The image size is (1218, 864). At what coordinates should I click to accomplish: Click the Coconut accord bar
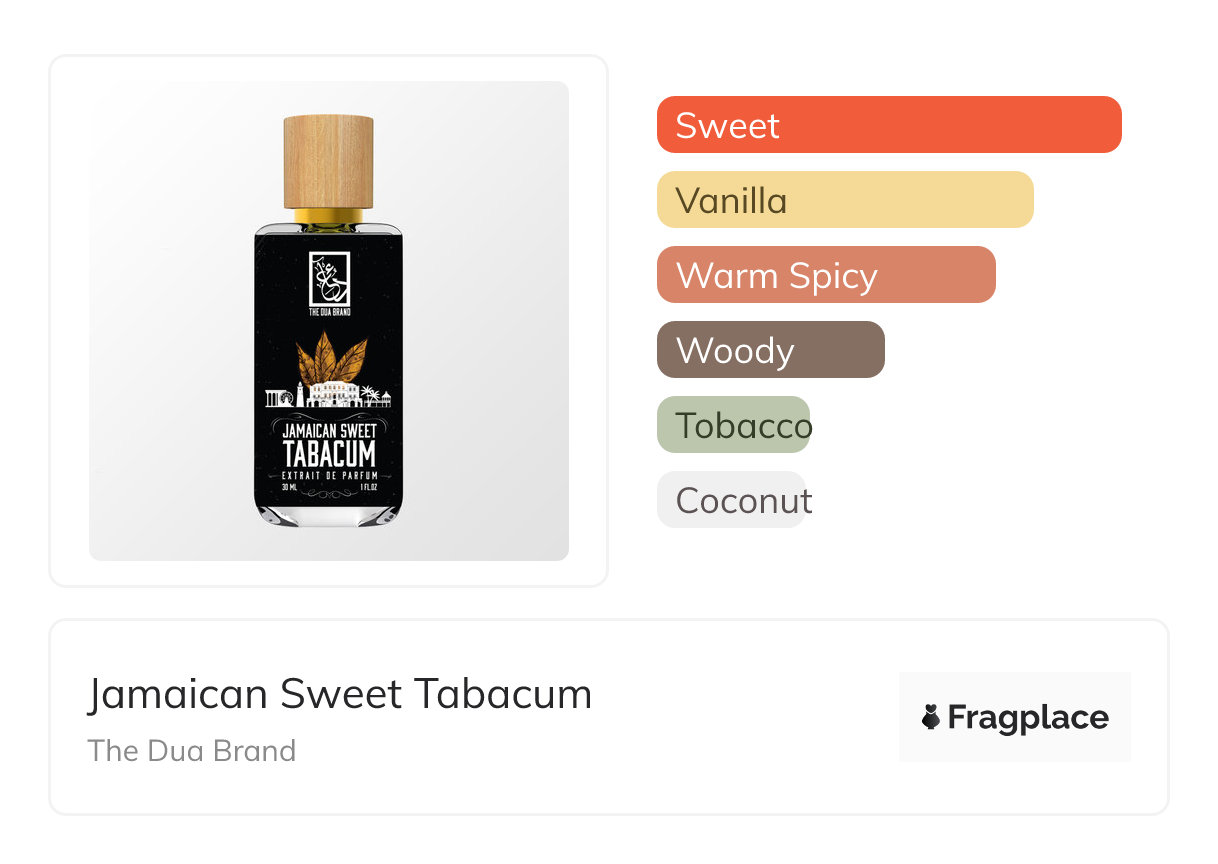point(731,500)
